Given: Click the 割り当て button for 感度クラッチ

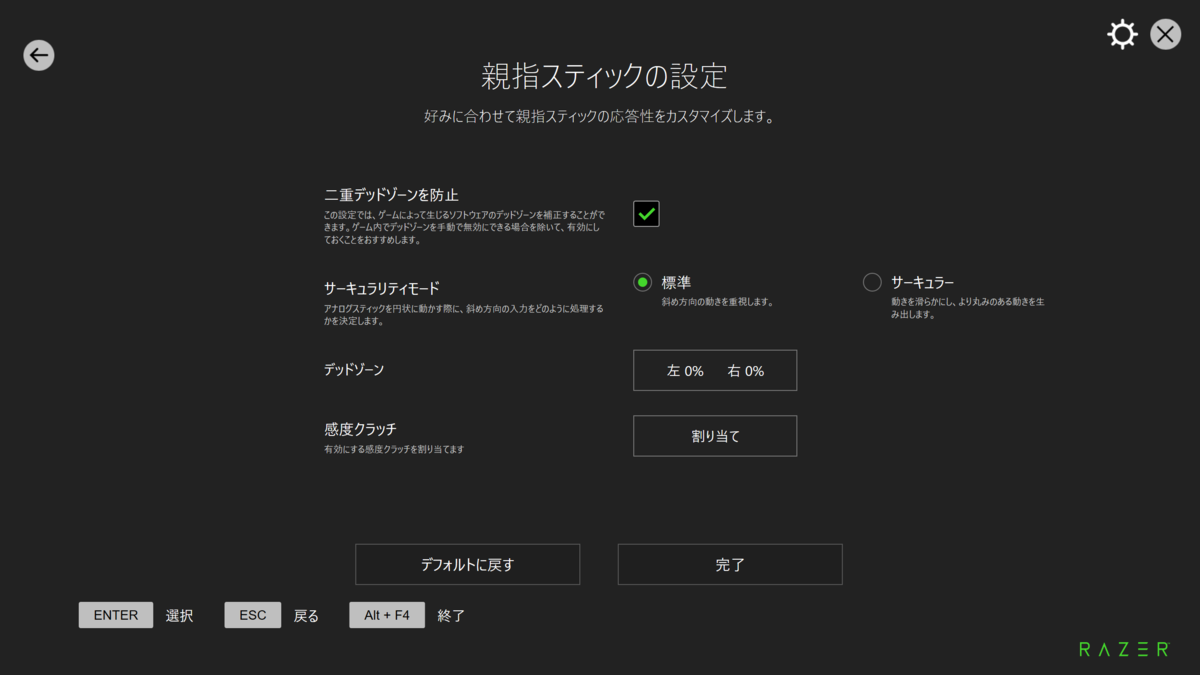Looking at the screenshot, I should pos(715,436).
